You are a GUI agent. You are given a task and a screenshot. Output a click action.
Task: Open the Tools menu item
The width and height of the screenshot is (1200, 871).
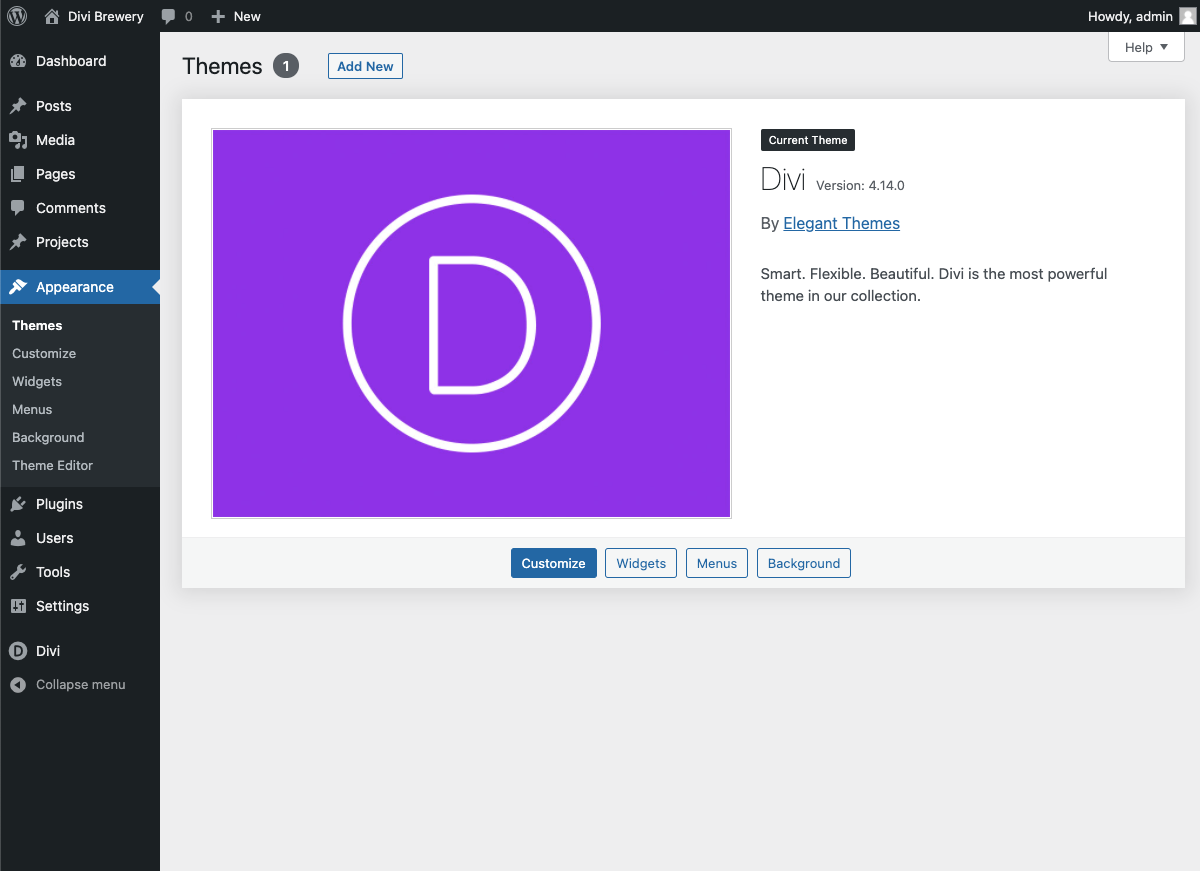[80, 572]
